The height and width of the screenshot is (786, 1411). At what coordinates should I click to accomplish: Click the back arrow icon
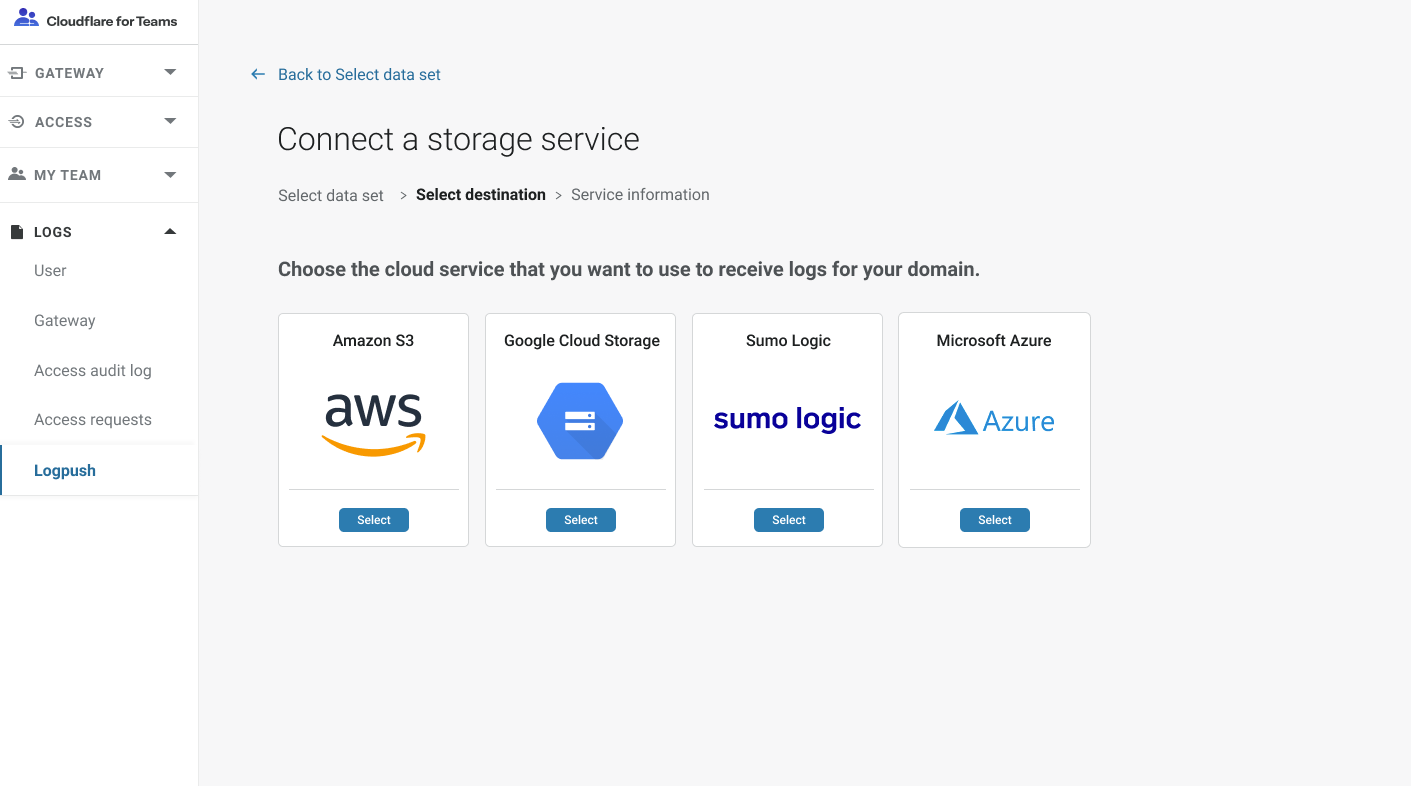[258, 74]
